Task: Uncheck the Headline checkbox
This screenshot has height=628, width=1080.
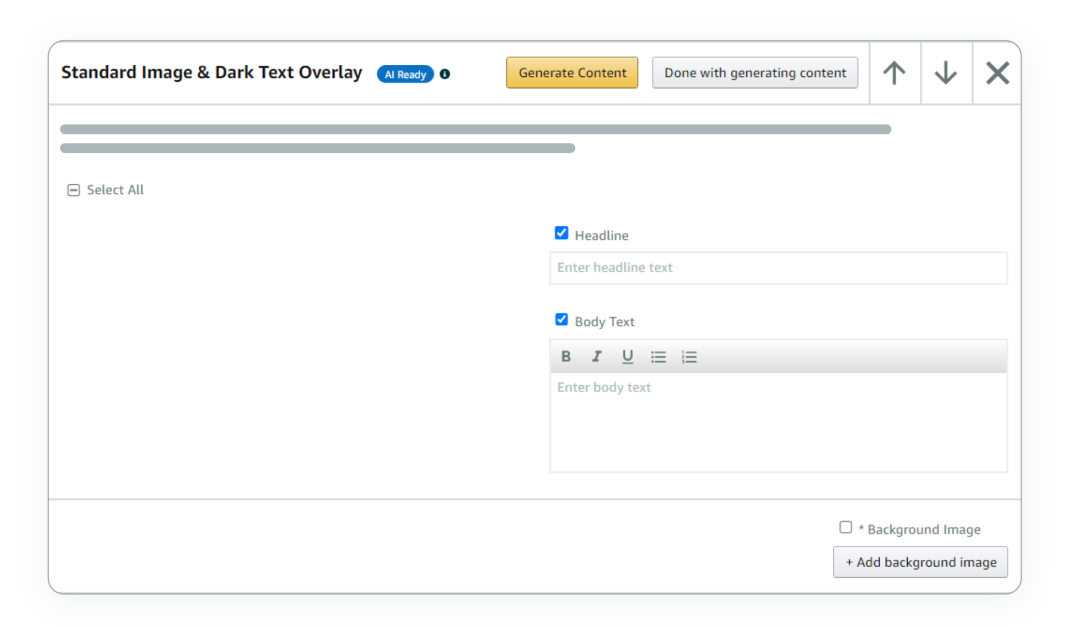Action: pos(561,233)
